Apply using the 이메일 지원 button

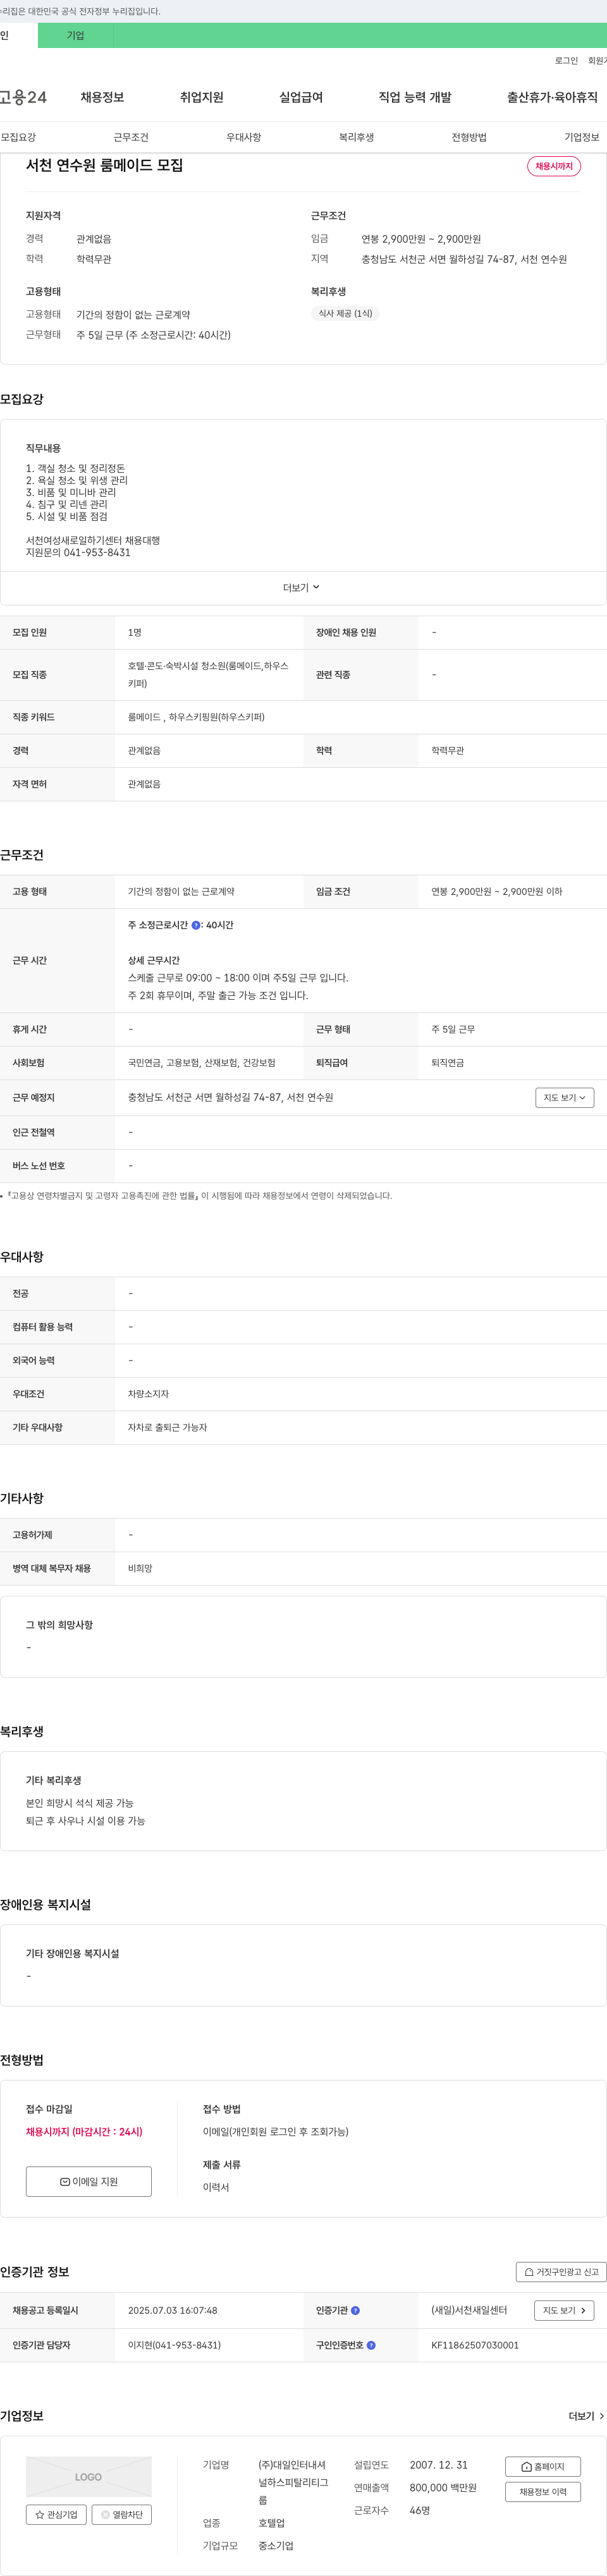[89, 2181]
